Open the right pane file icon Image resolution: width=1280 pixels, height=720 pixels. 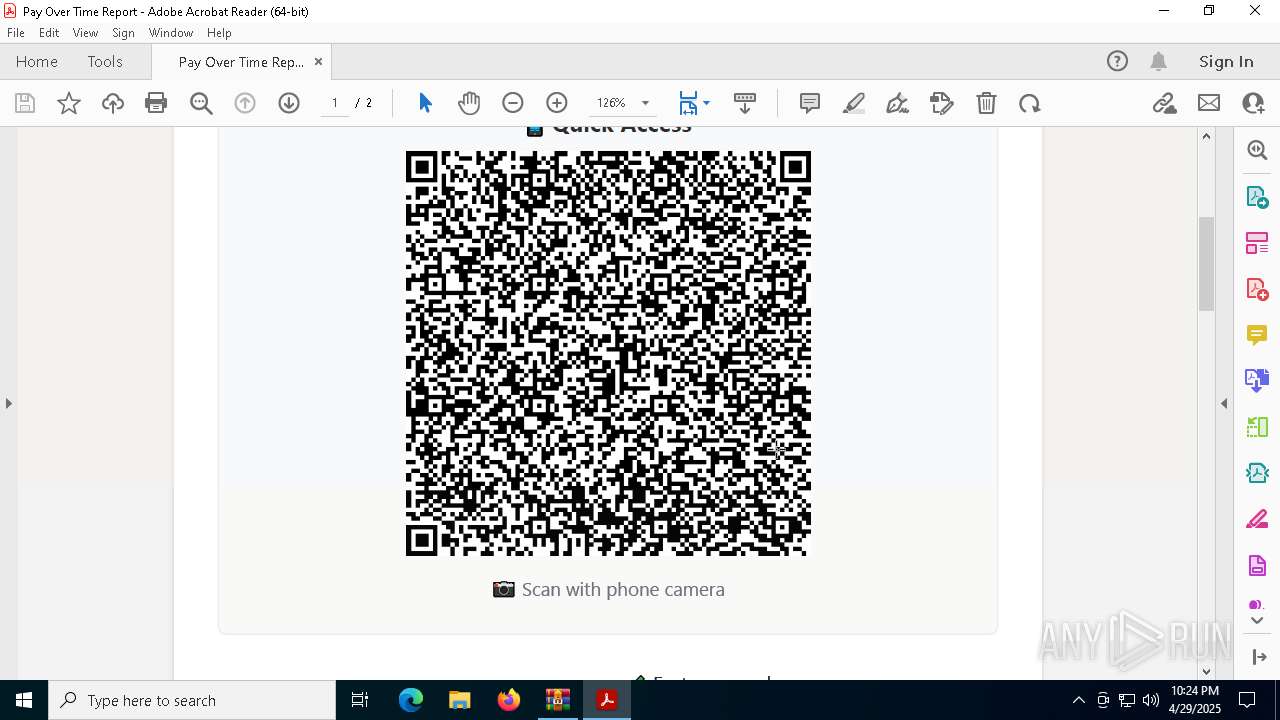pos(1257,566)
